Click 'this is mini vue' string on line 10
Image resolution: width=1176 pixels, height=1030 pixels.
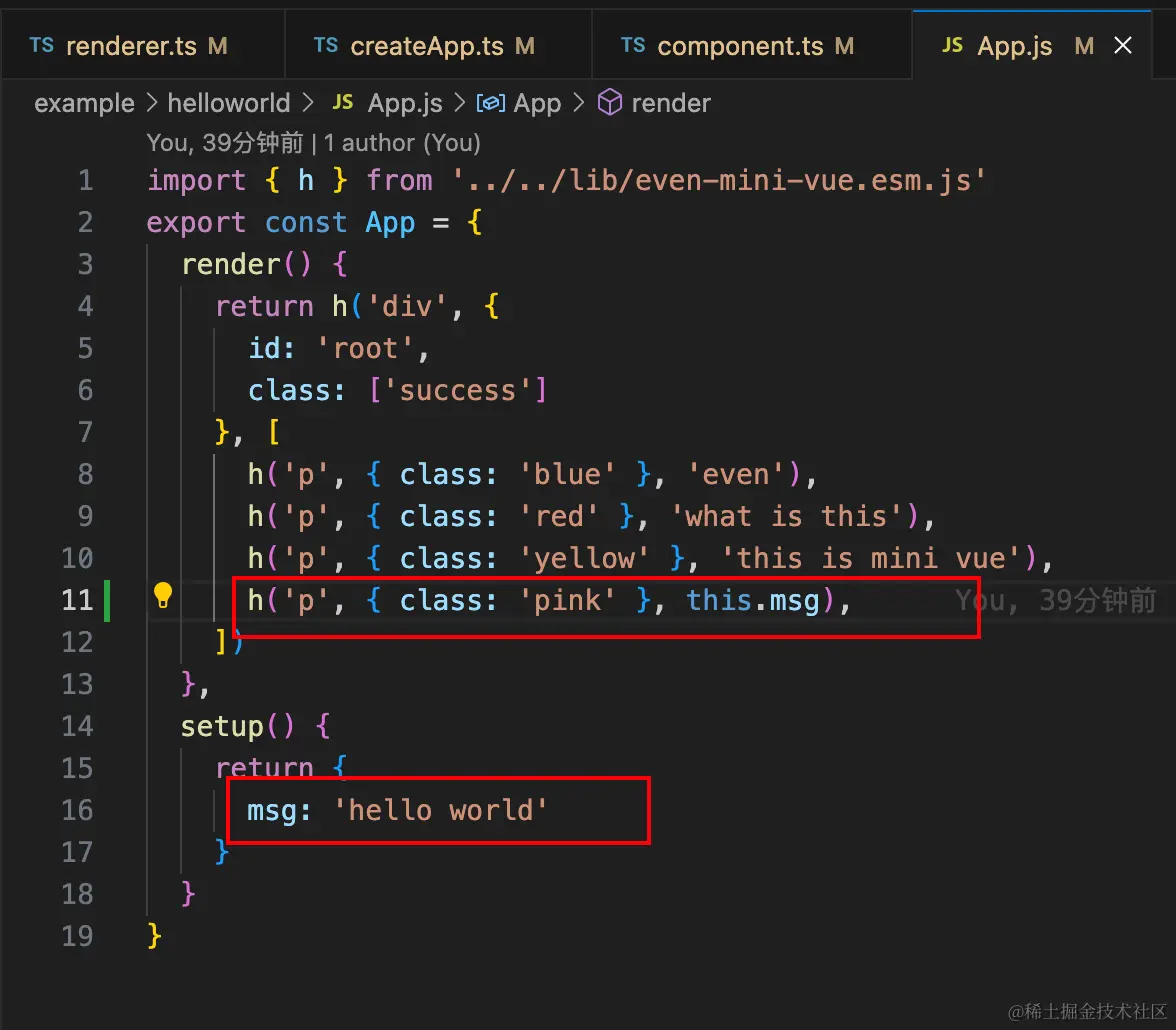(870, 559)
